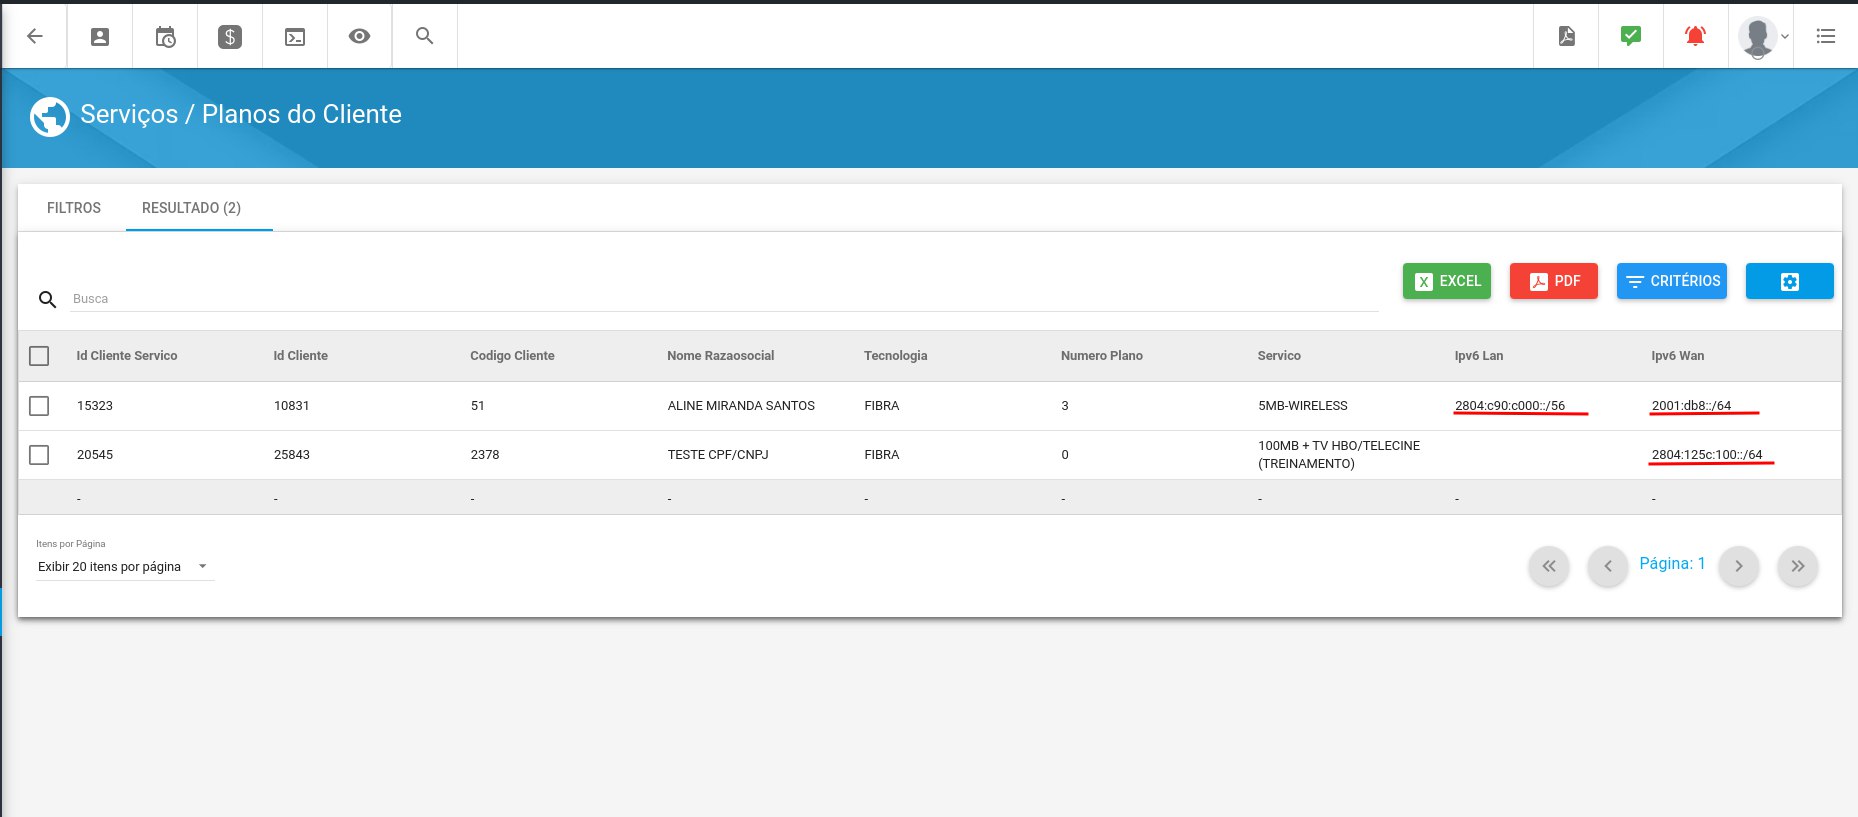Open the PDF document icon in top bar
The width and height of the screenshot is (1858, 817).
tap(1567, 36)
